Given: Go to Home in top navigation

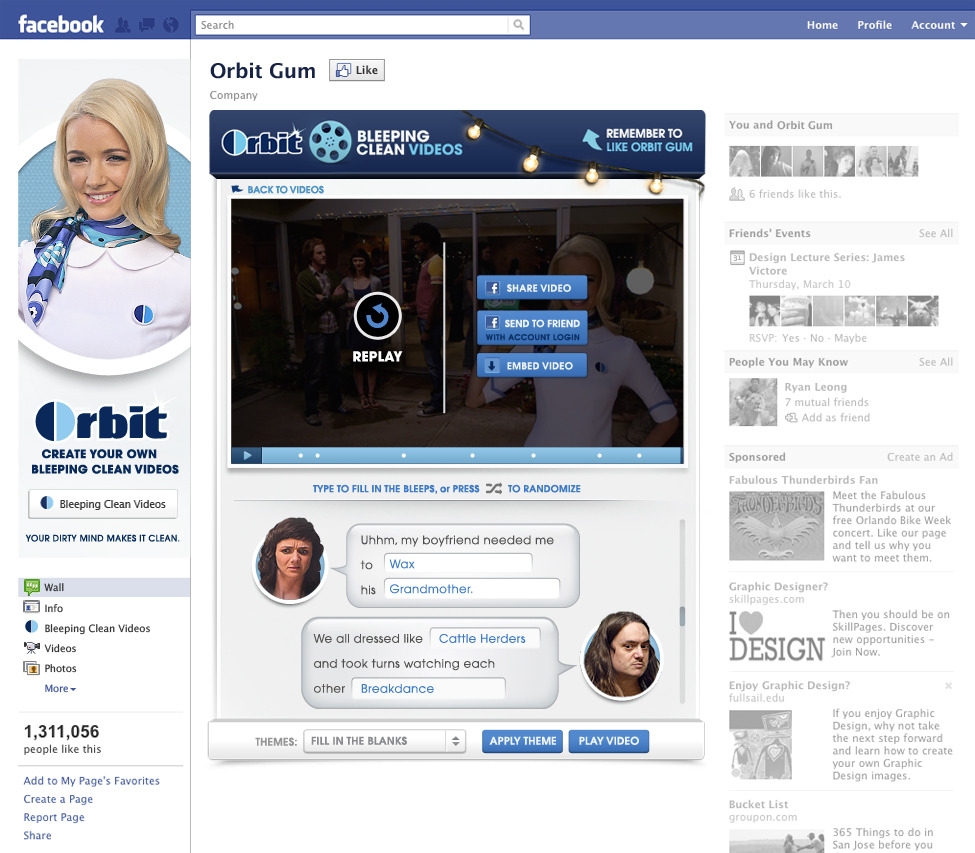Looking at the screenshot, I should click(822, 25).
